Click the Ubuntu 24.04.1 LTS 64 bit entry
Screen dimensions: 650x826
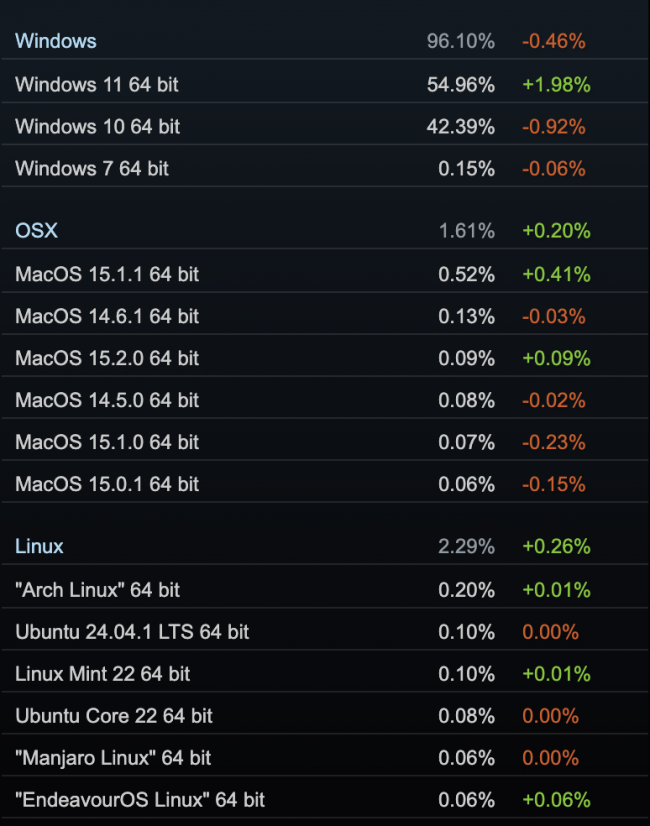coord(132,632)
